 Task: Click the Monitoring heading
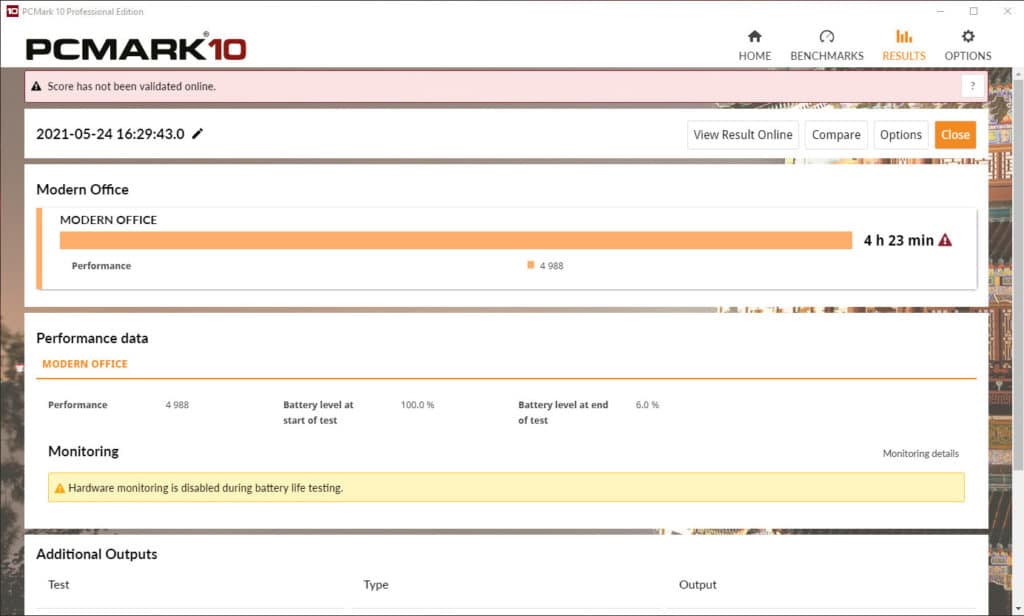[x=84, y=451]
